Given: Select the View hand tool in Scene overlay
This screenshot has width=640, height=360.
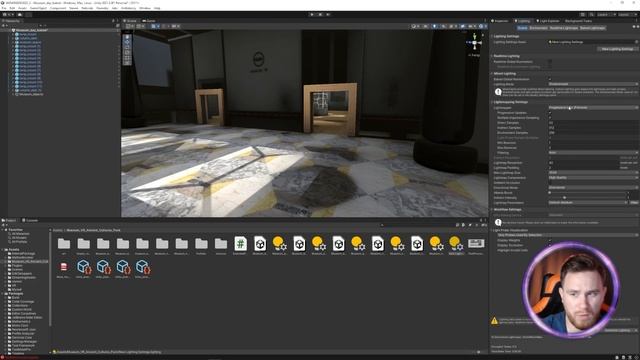Looking at the screenshot, I should coord(127,37).
